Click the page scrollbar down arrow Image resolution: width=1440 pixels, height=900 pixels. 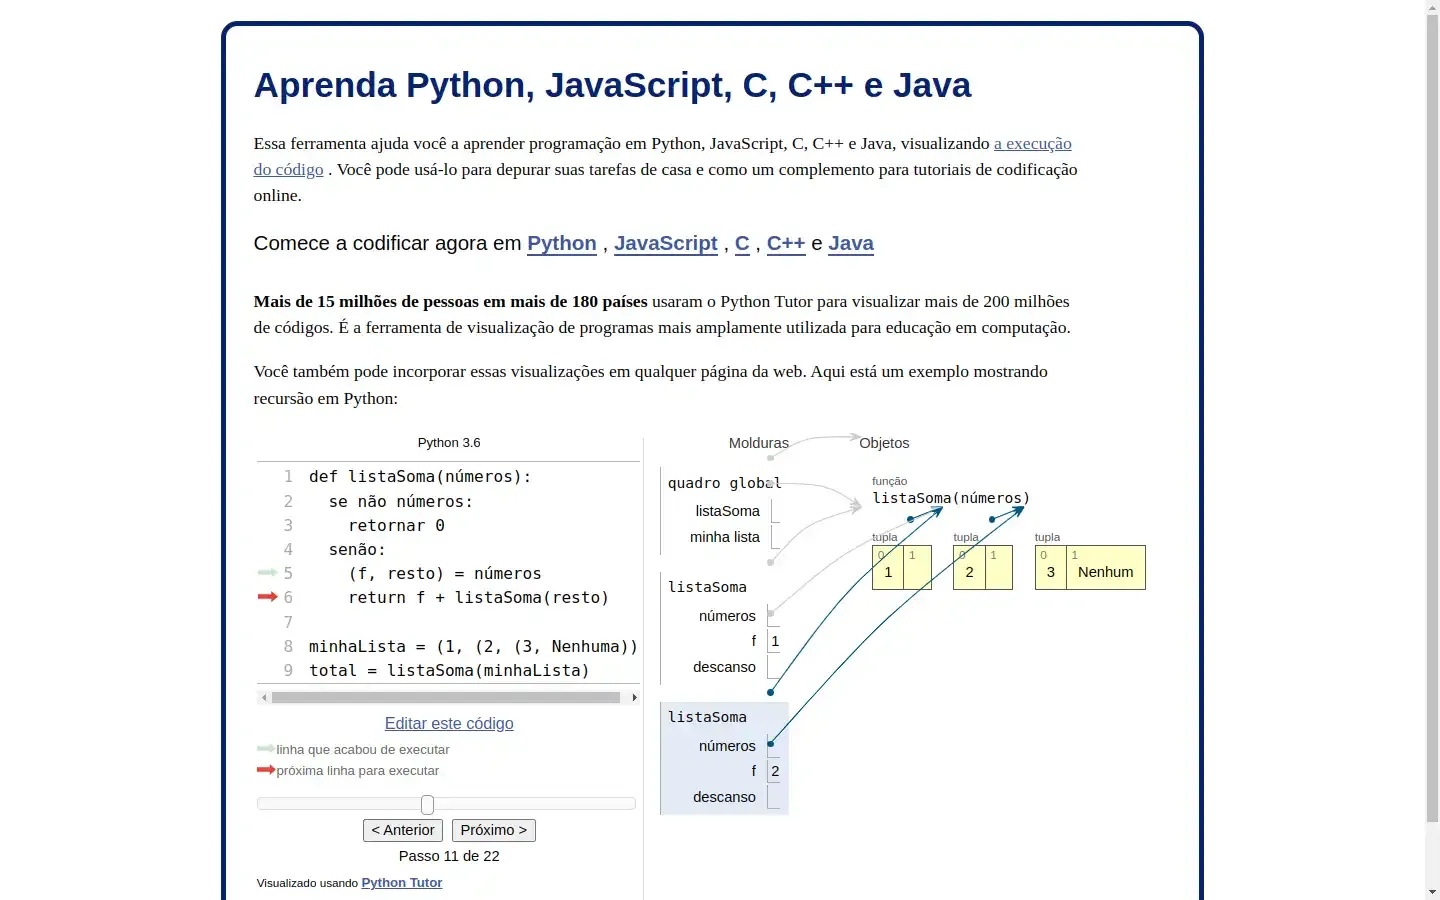pyautogui.click(x=1432, y=891)
